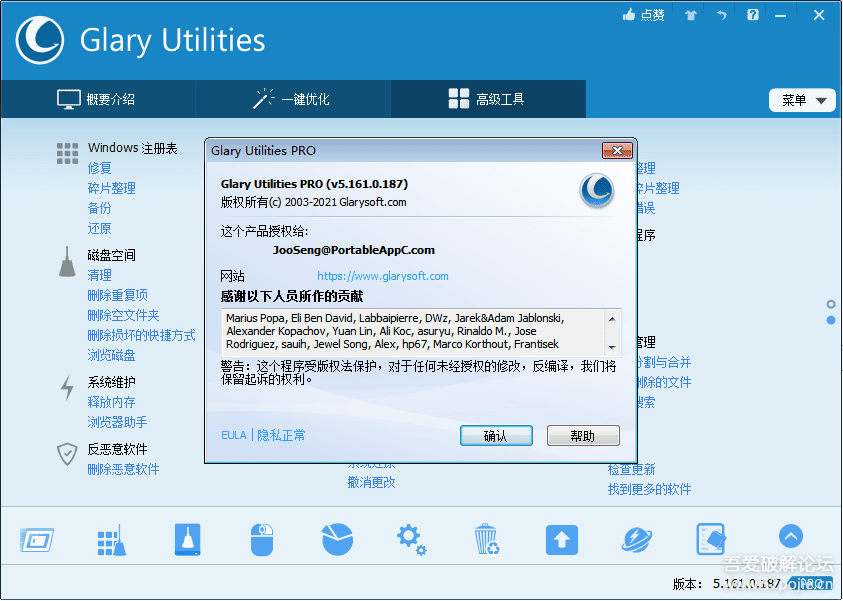Open the 删除恶意软件 tool
This screenshot has height=601, width=843.
click(x=123, y=469)
